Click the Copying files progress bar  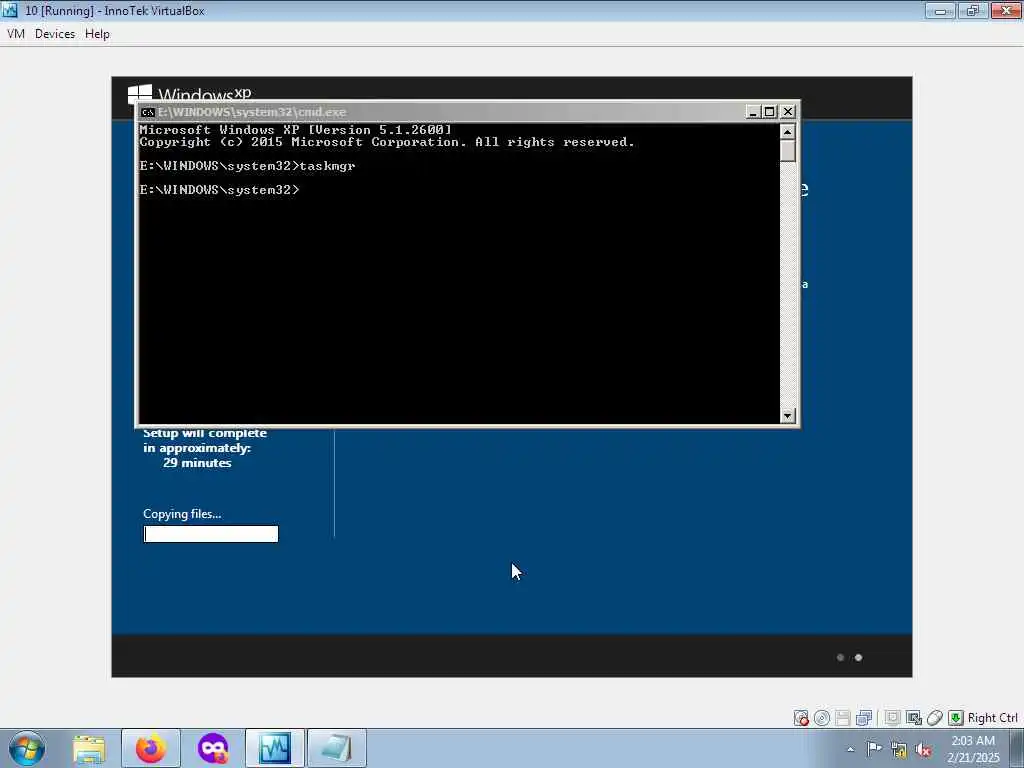pyautogui.click(x=211, y=534)
